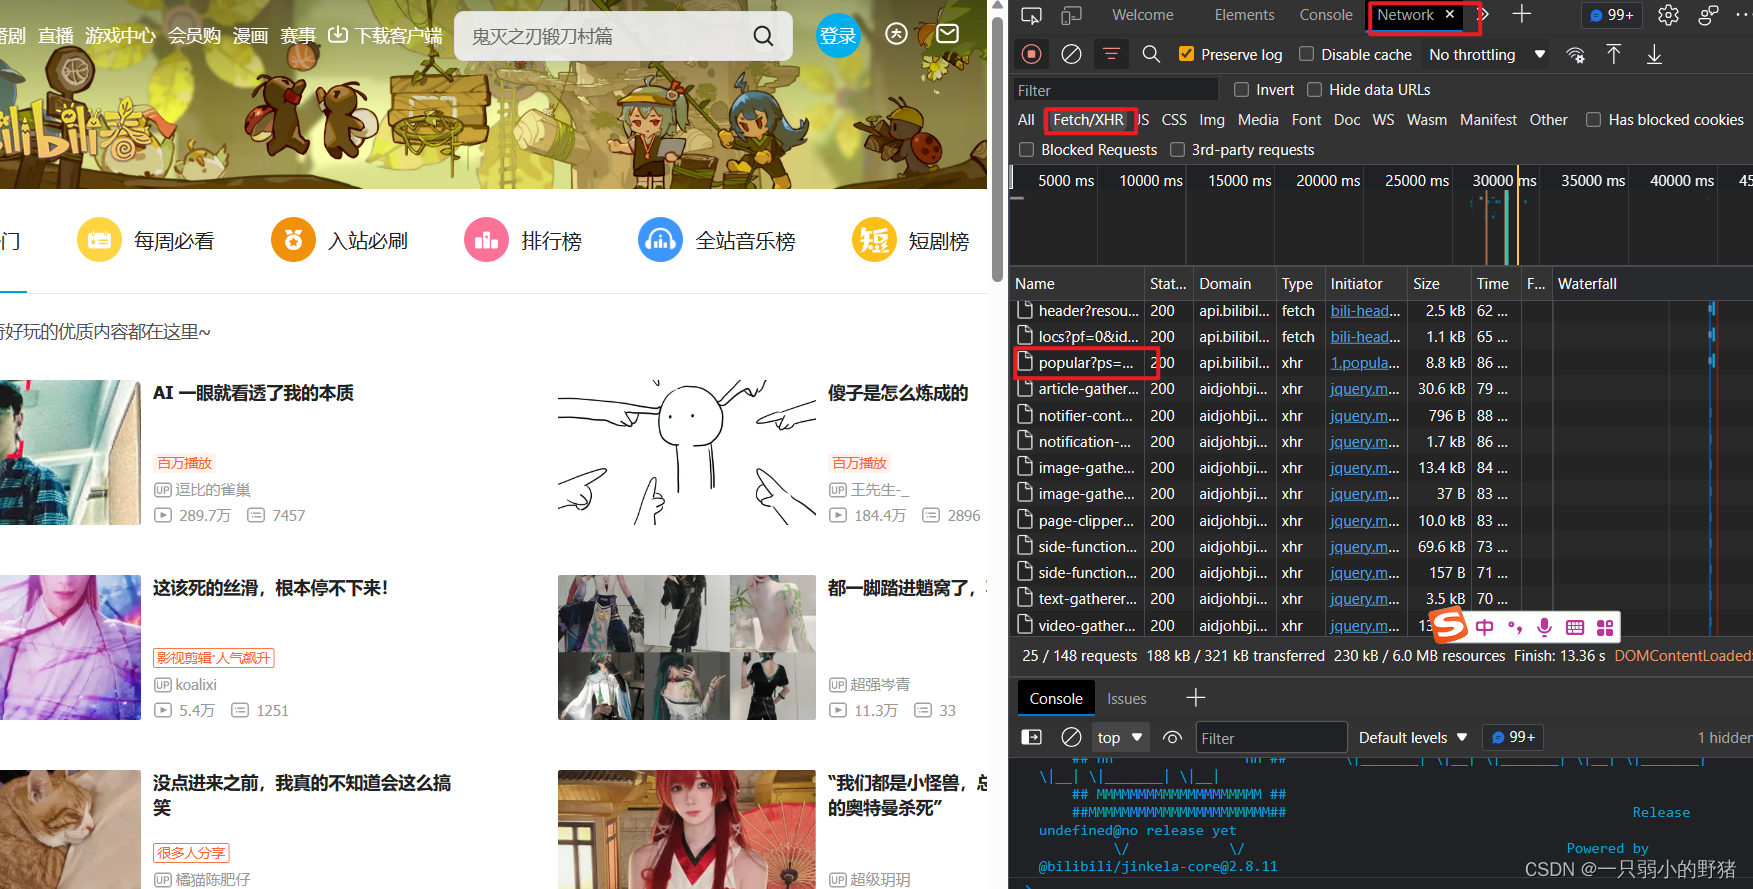Select the CSS filter type
1753x889 pixels.
1174,120
